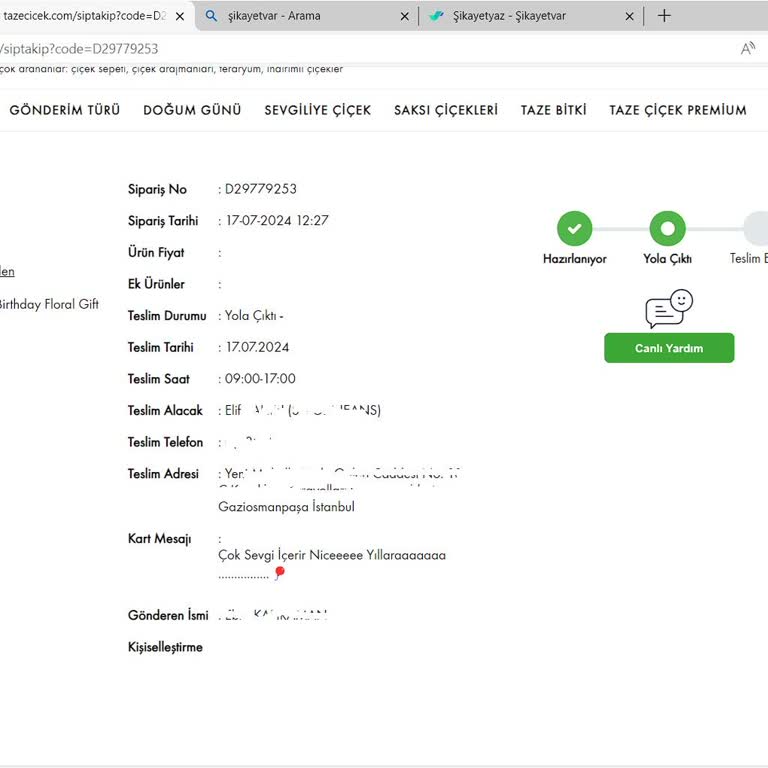Viewport: 768px width, 768px height.
Task: Click the delivery date 17.07.2024
Action: 258,347
